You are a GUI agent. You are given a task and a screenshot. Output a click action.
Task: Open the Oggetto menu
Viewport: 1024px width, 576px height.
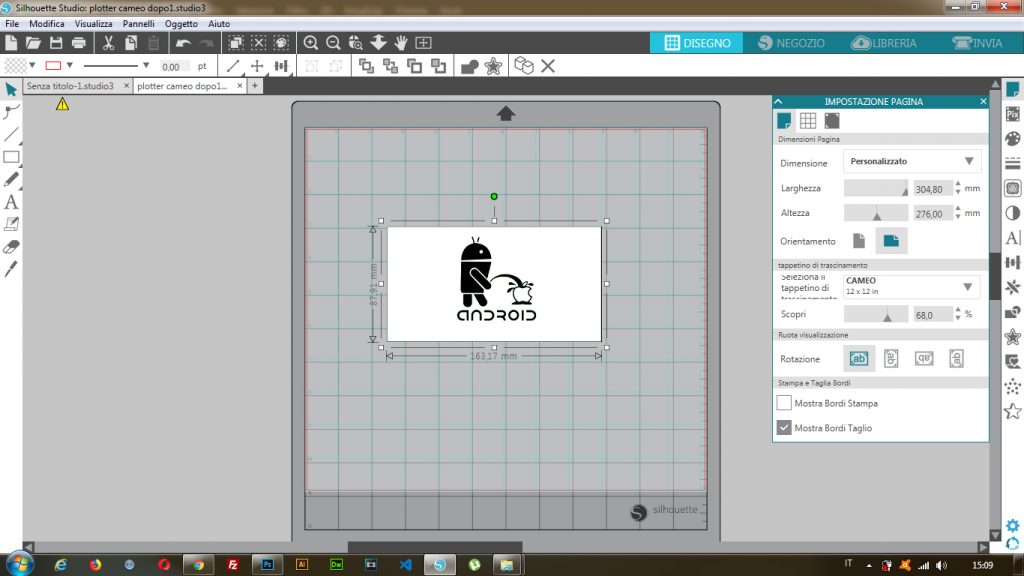(x=181, y=24)
